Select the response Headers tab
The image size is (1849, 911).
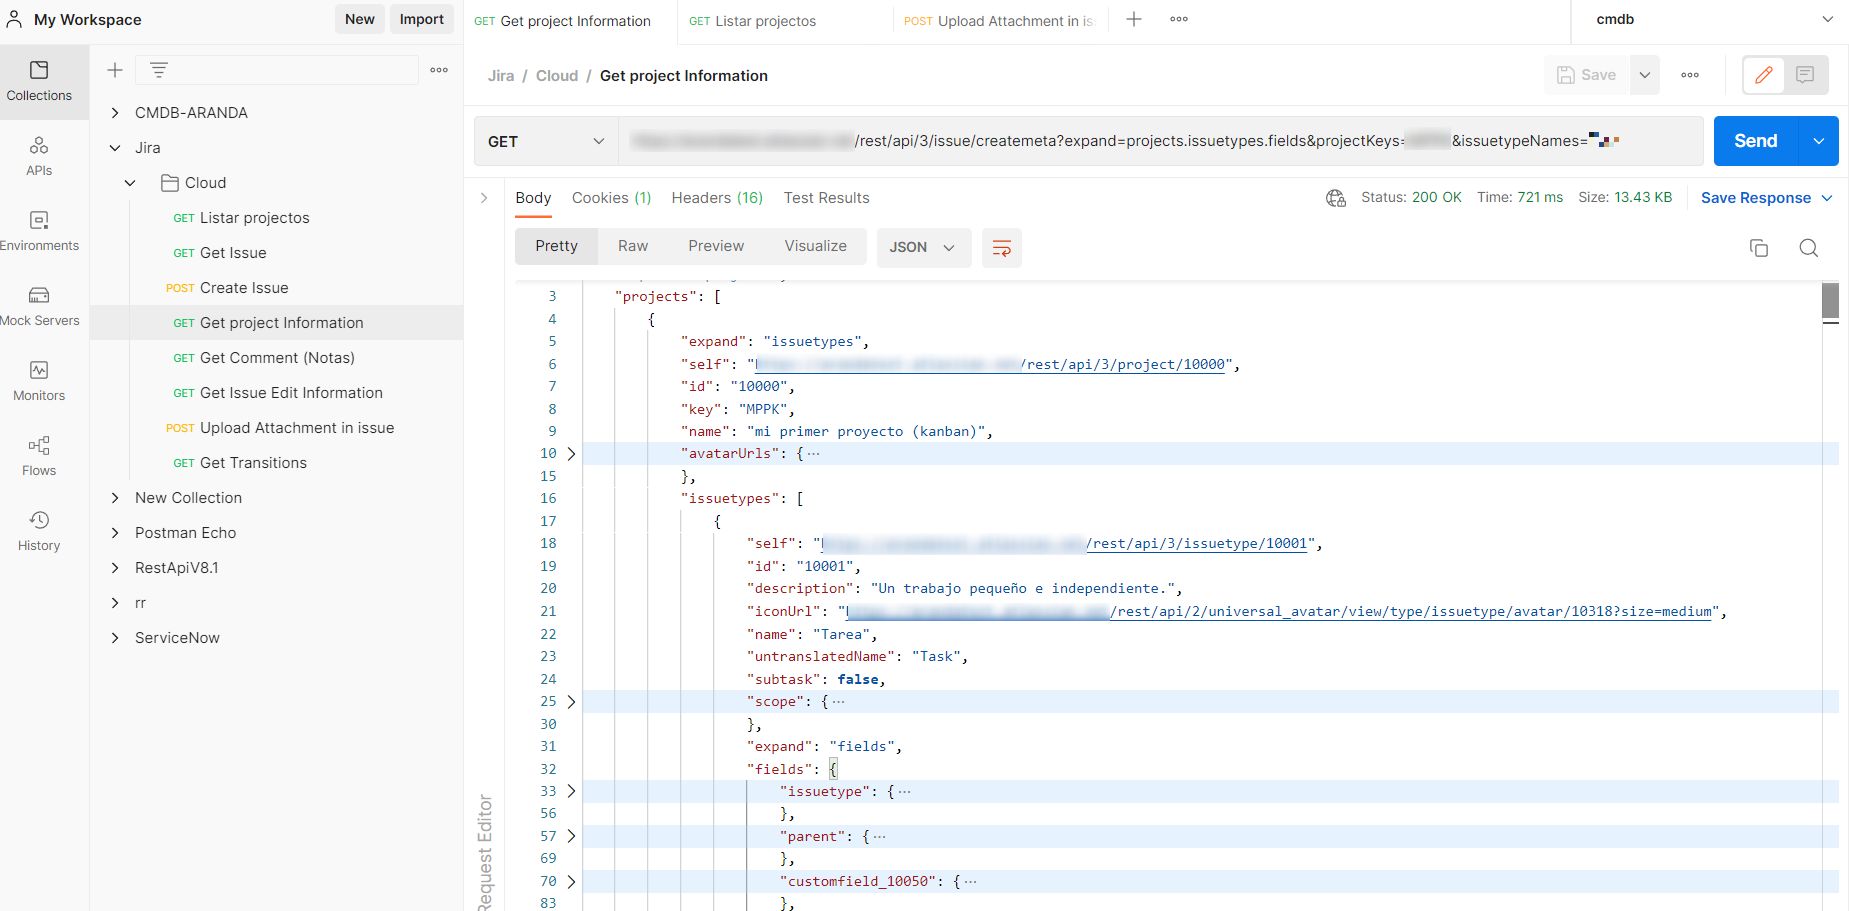tap(717, 198)
